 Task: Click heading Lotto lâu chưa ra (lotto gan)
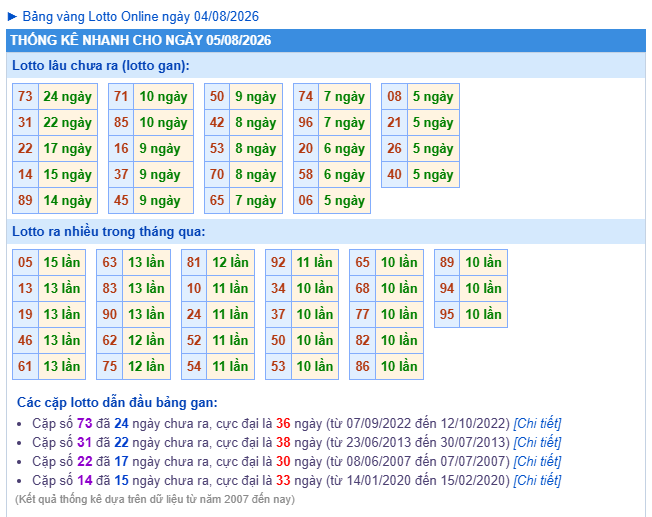point(101,65)
